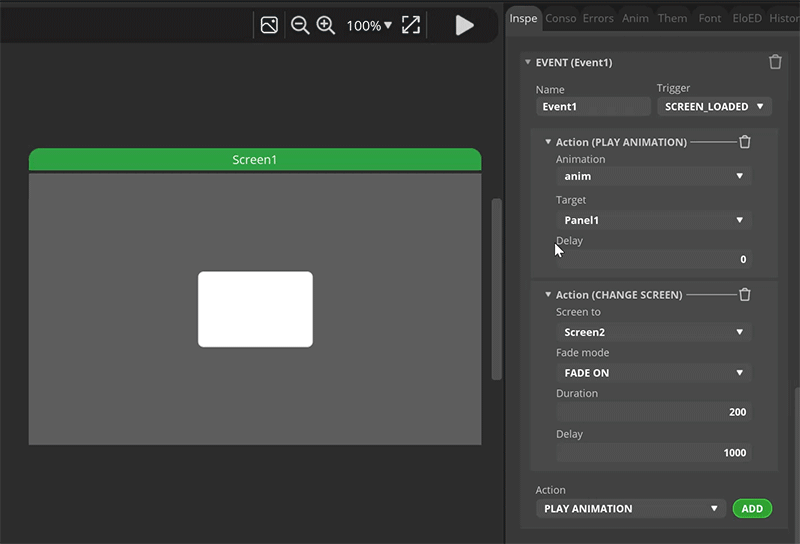Viewport: 800px width, 544px height.
Task: Zoom out with the minus magnifier
Action: click(299, 25)
